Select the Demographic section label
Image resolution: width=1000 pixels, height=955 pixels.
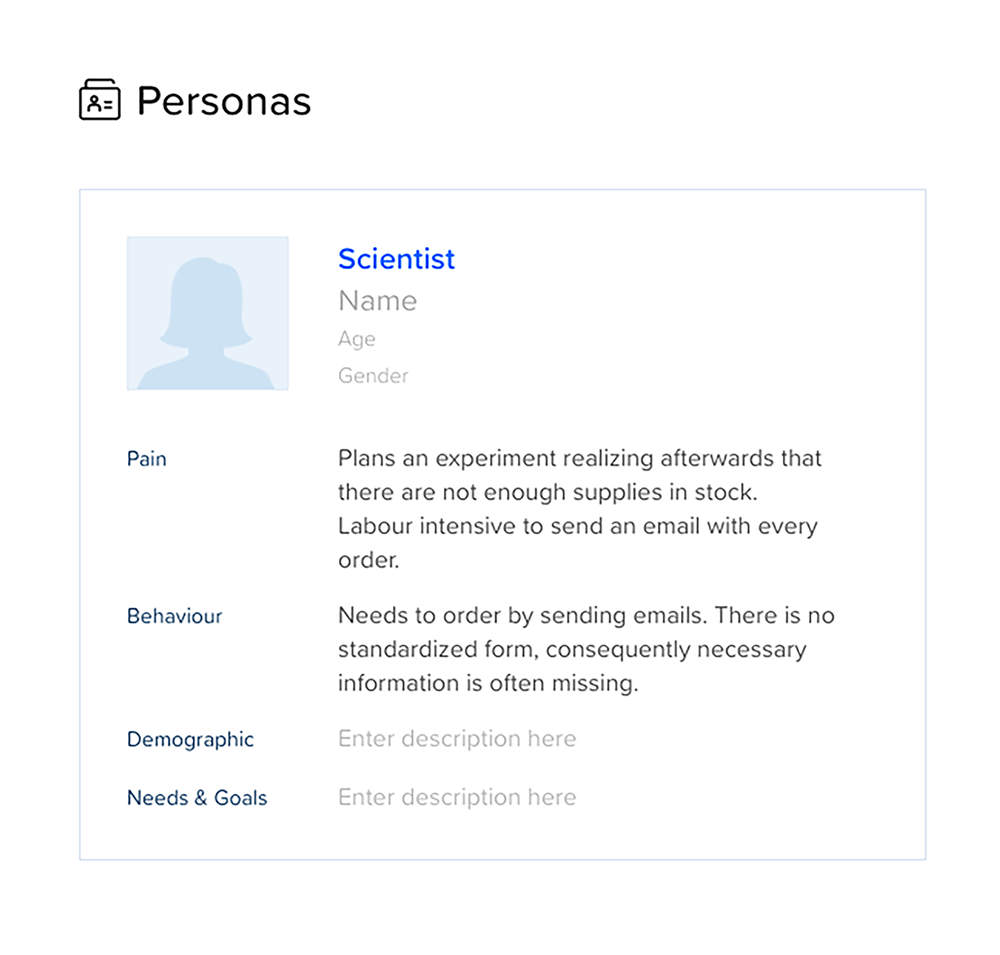(190, 740)
